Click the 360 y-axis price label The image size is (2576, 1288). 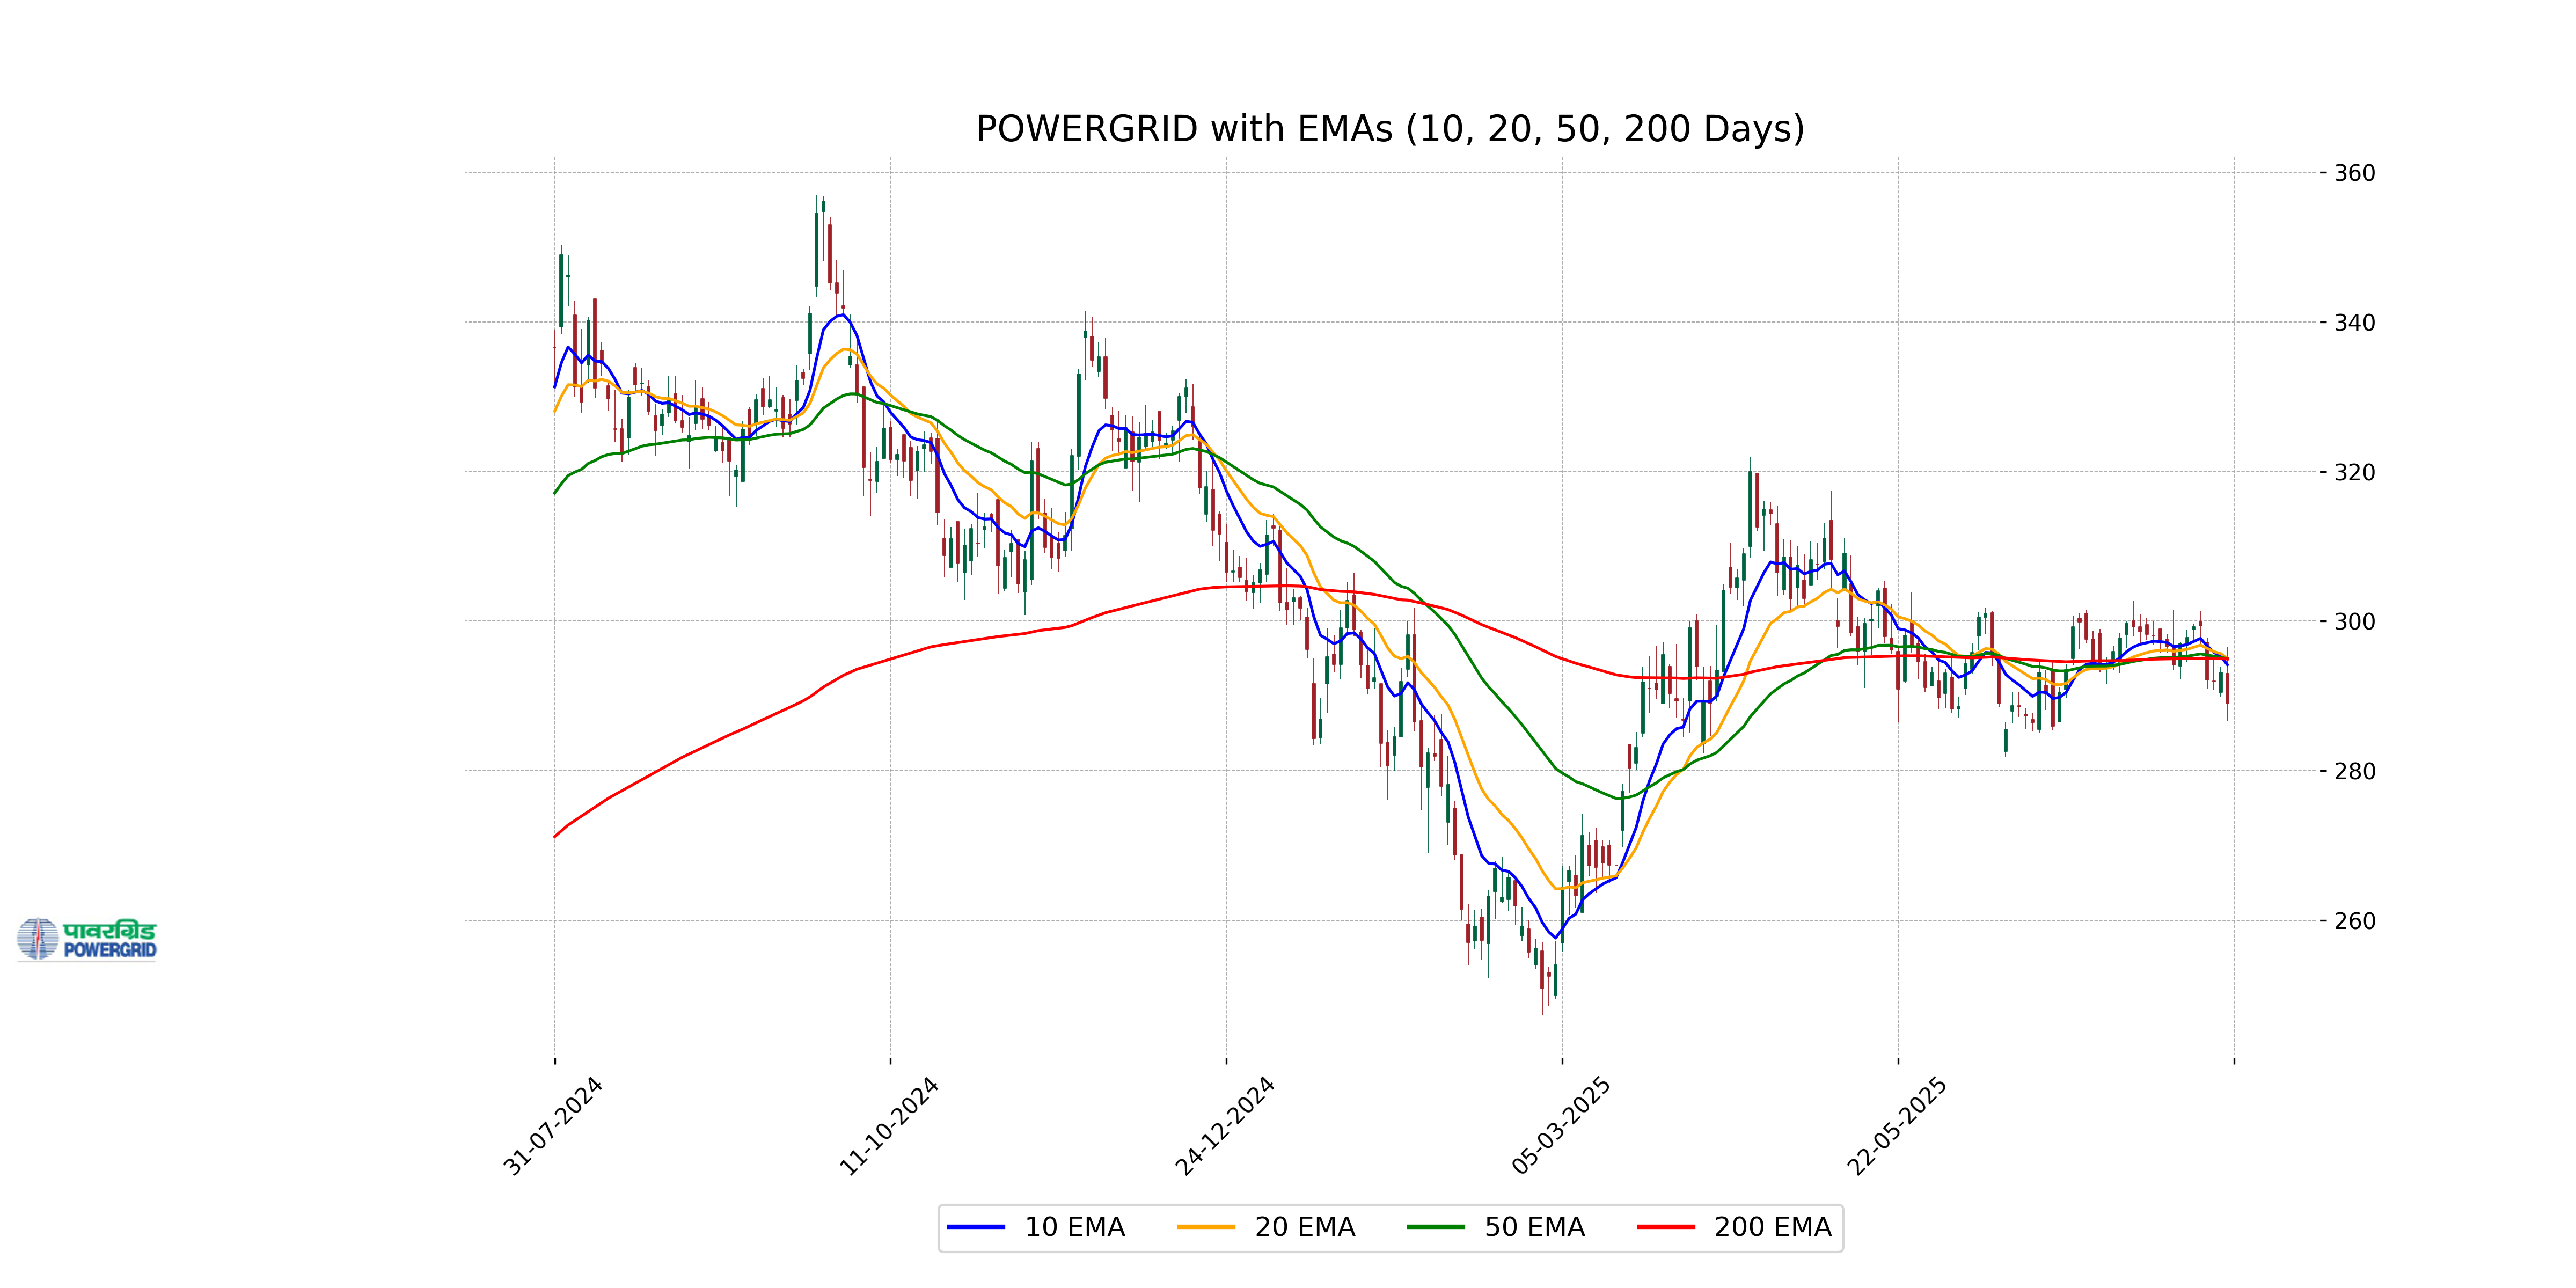click(x=2355, y=173)
